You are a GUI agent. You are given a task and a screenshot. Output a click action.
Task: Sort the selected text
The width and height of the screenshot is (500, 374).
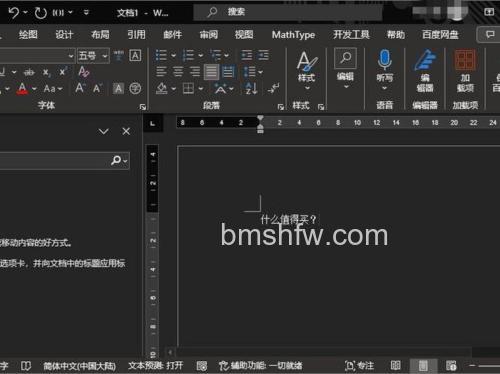tap(251, 88)
